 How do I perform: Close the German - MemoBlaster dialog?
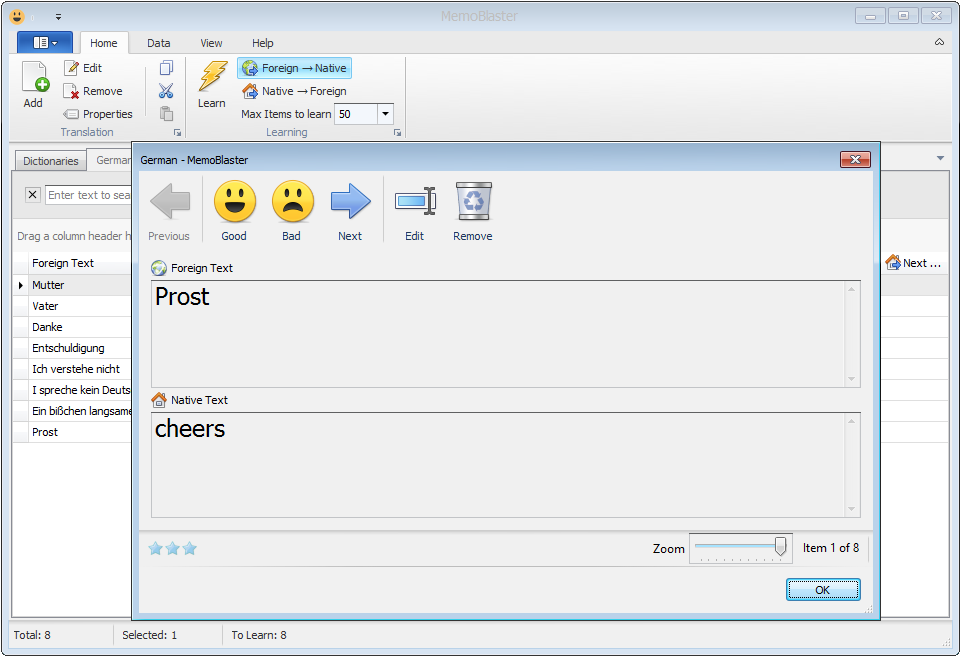[x=855, y=159]
